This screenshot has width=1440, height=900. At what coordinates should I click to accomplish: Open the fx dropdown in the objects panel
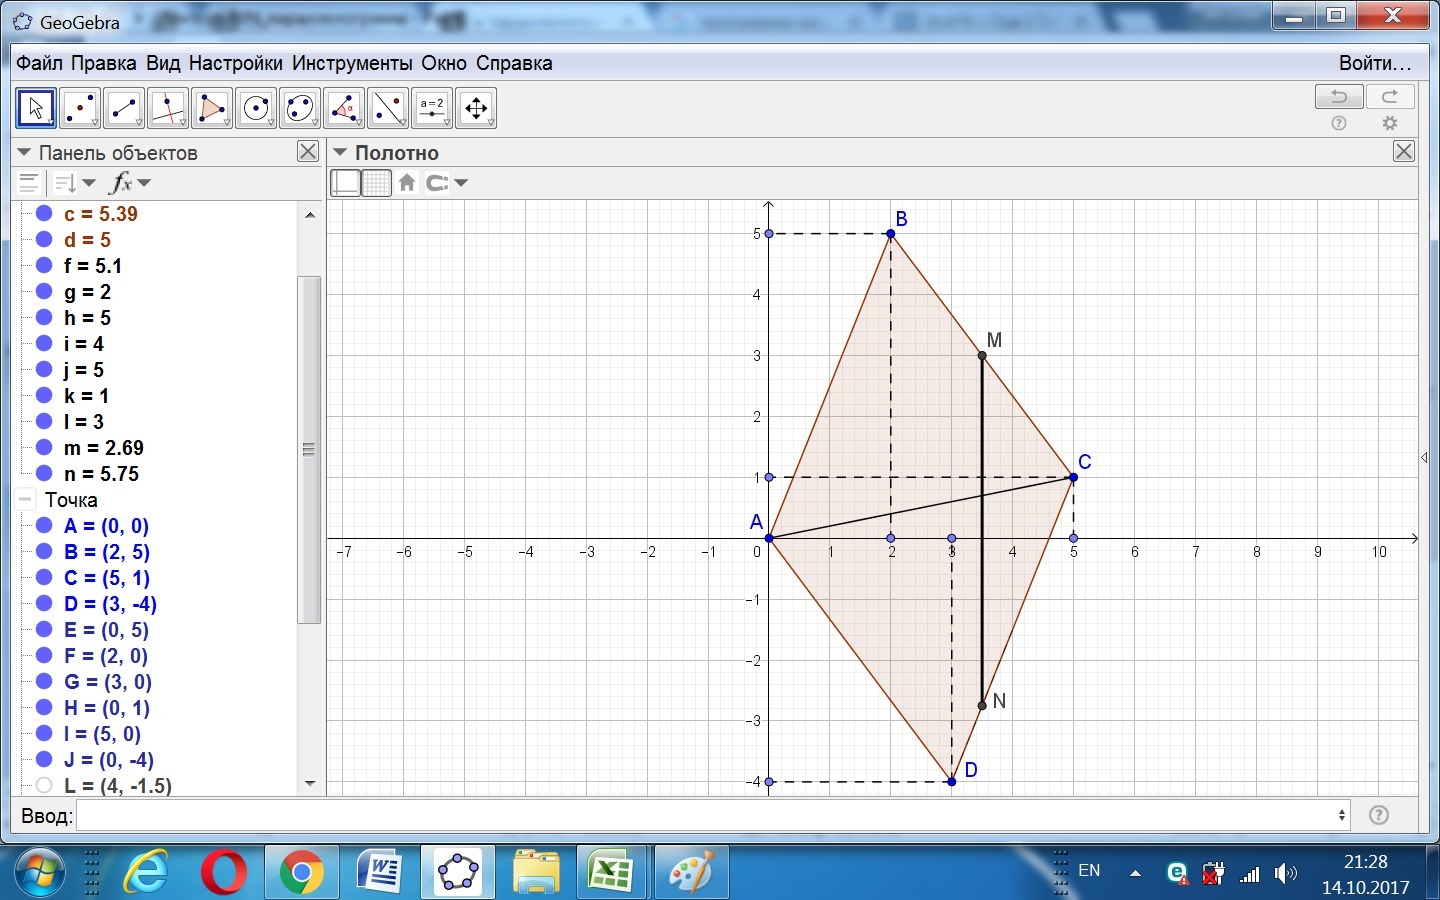(130, 183)
